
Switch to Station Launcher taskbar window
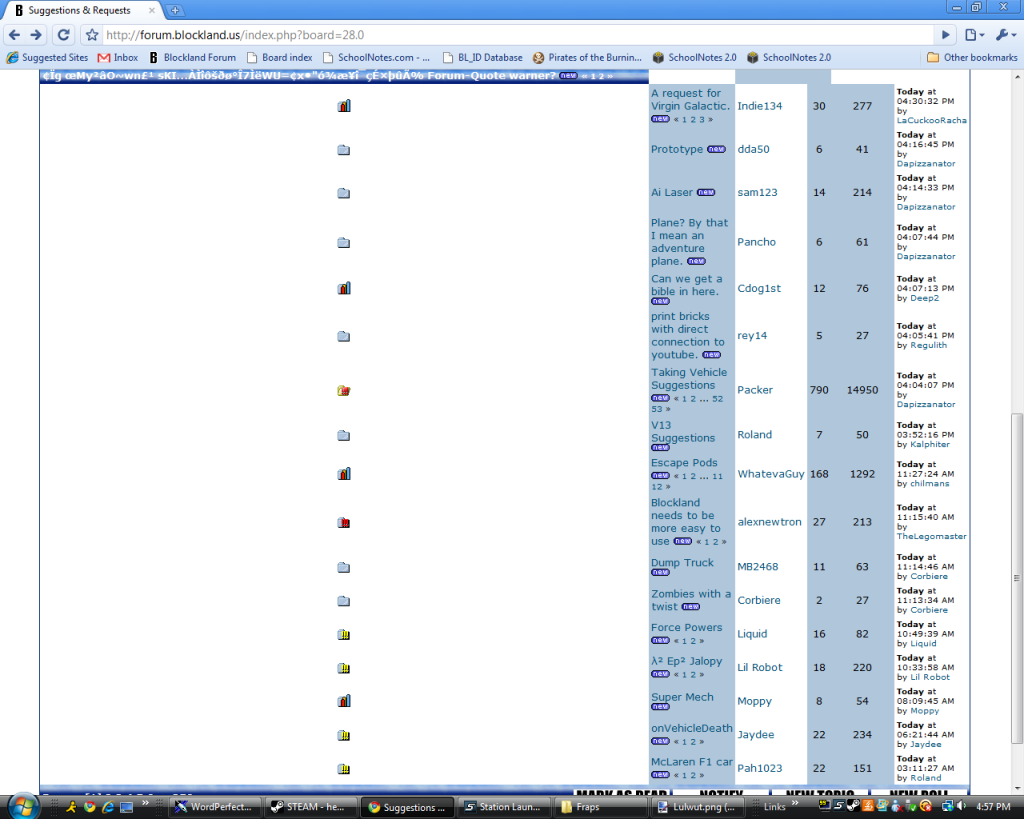tap(505, 807)
